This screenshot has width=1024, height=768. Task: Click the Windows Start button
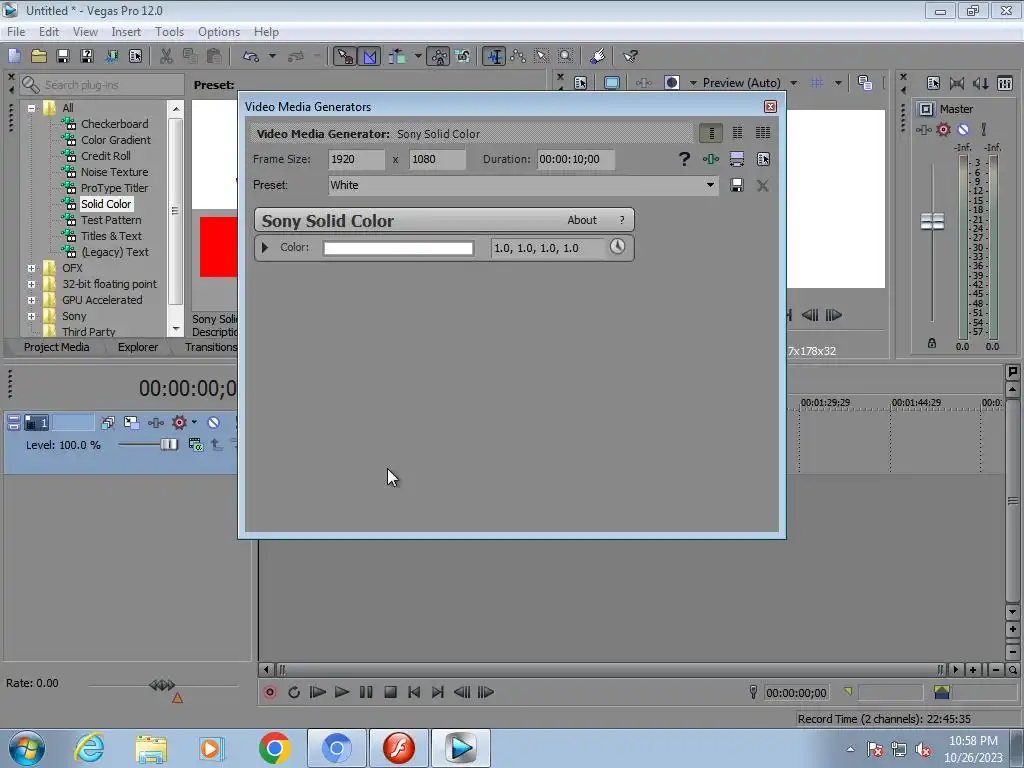point(27,748)
